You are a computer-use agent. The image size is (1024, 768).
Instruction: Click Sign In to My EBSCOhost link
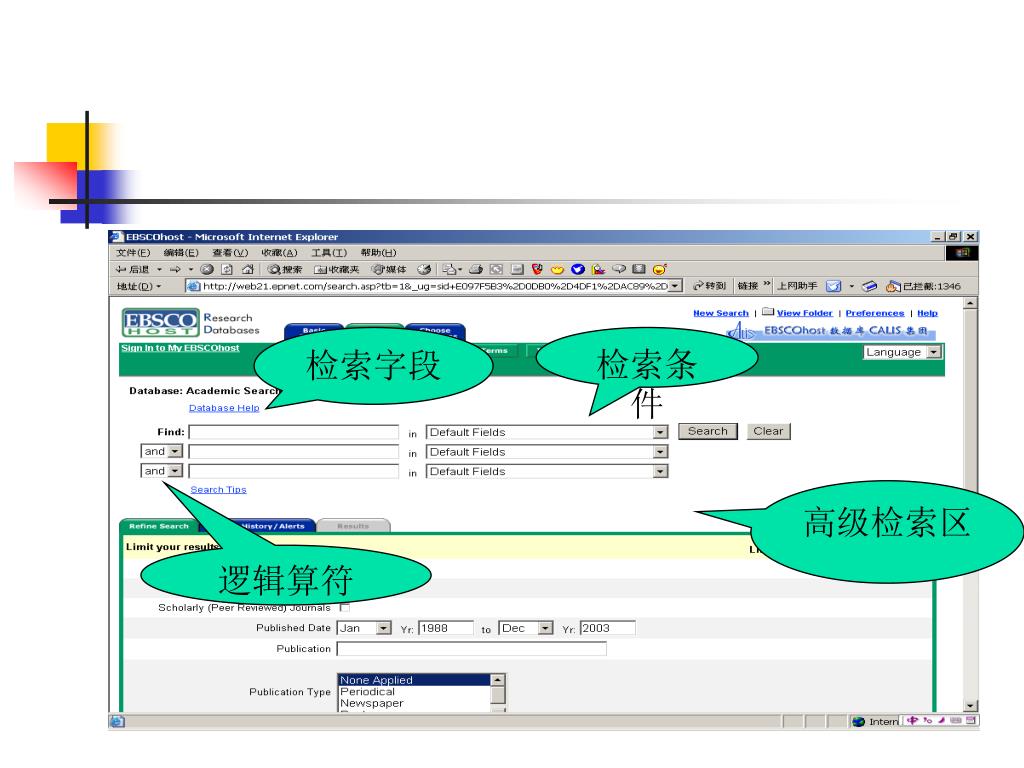pos(180,348)
